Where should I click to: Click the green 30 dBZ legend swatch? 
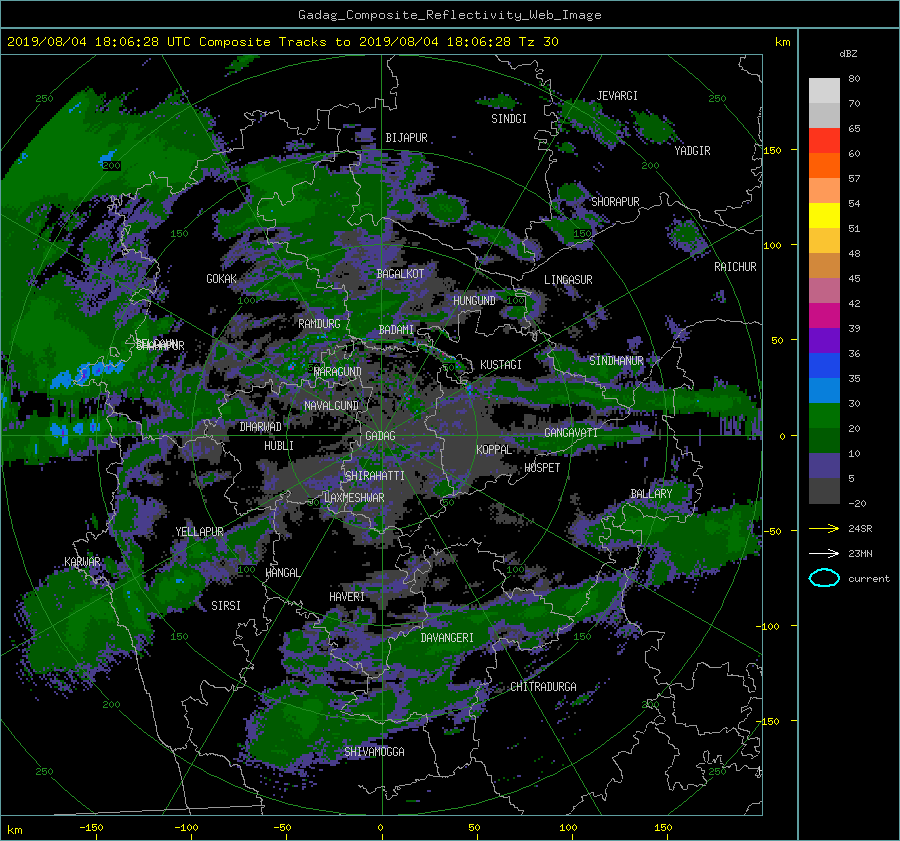(x=824, y=415)
